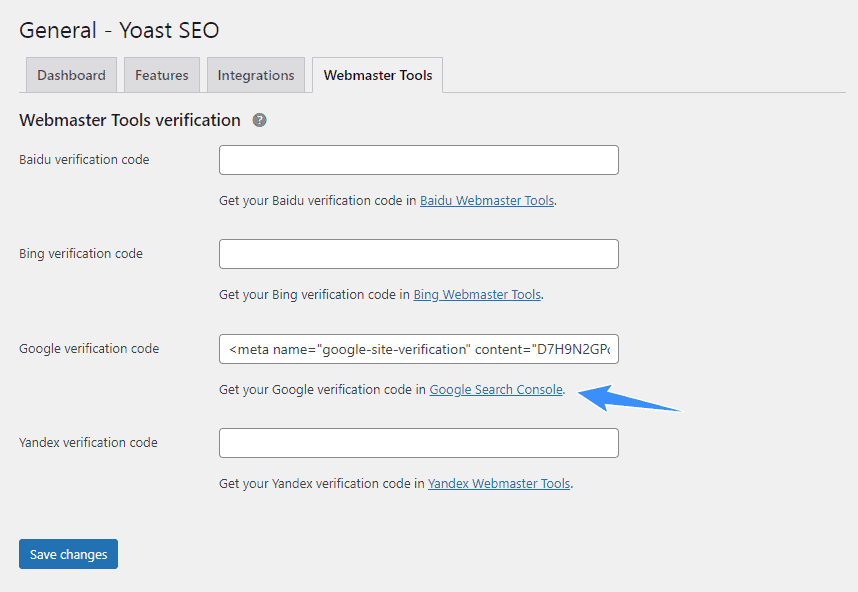Open the Bing Webmaster Tools link
Viewport: 858px width, 592px height.
(x=477, y=295)
